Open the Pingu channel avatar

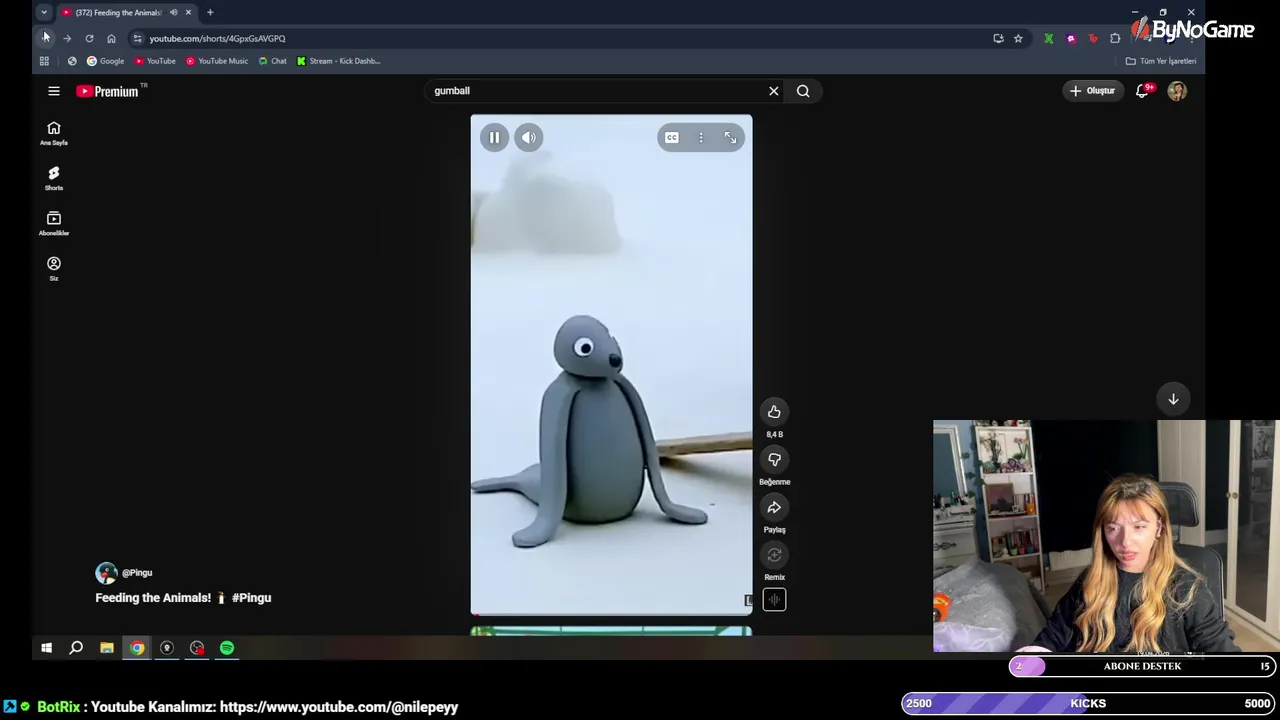pyautogui.click(x=106, y=573)
